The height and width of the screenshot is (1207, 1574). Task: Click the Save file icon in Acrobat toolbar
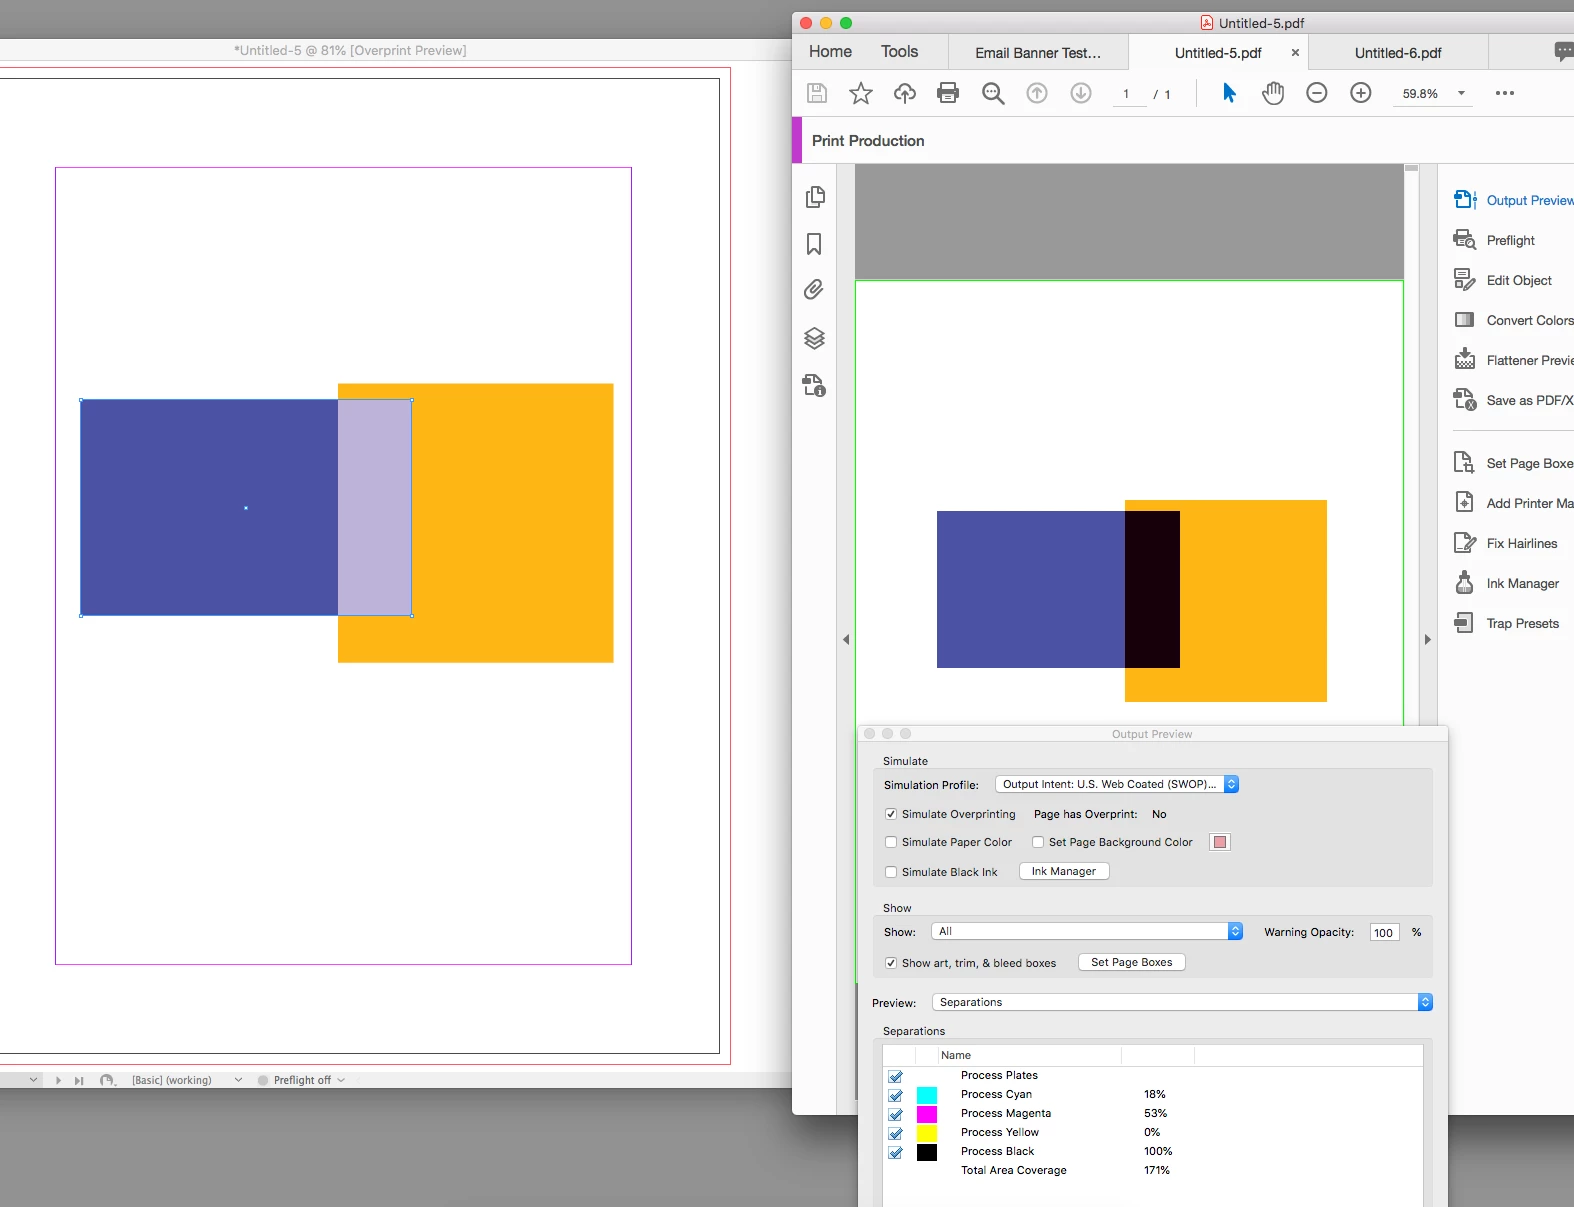(x=817, y=93)
